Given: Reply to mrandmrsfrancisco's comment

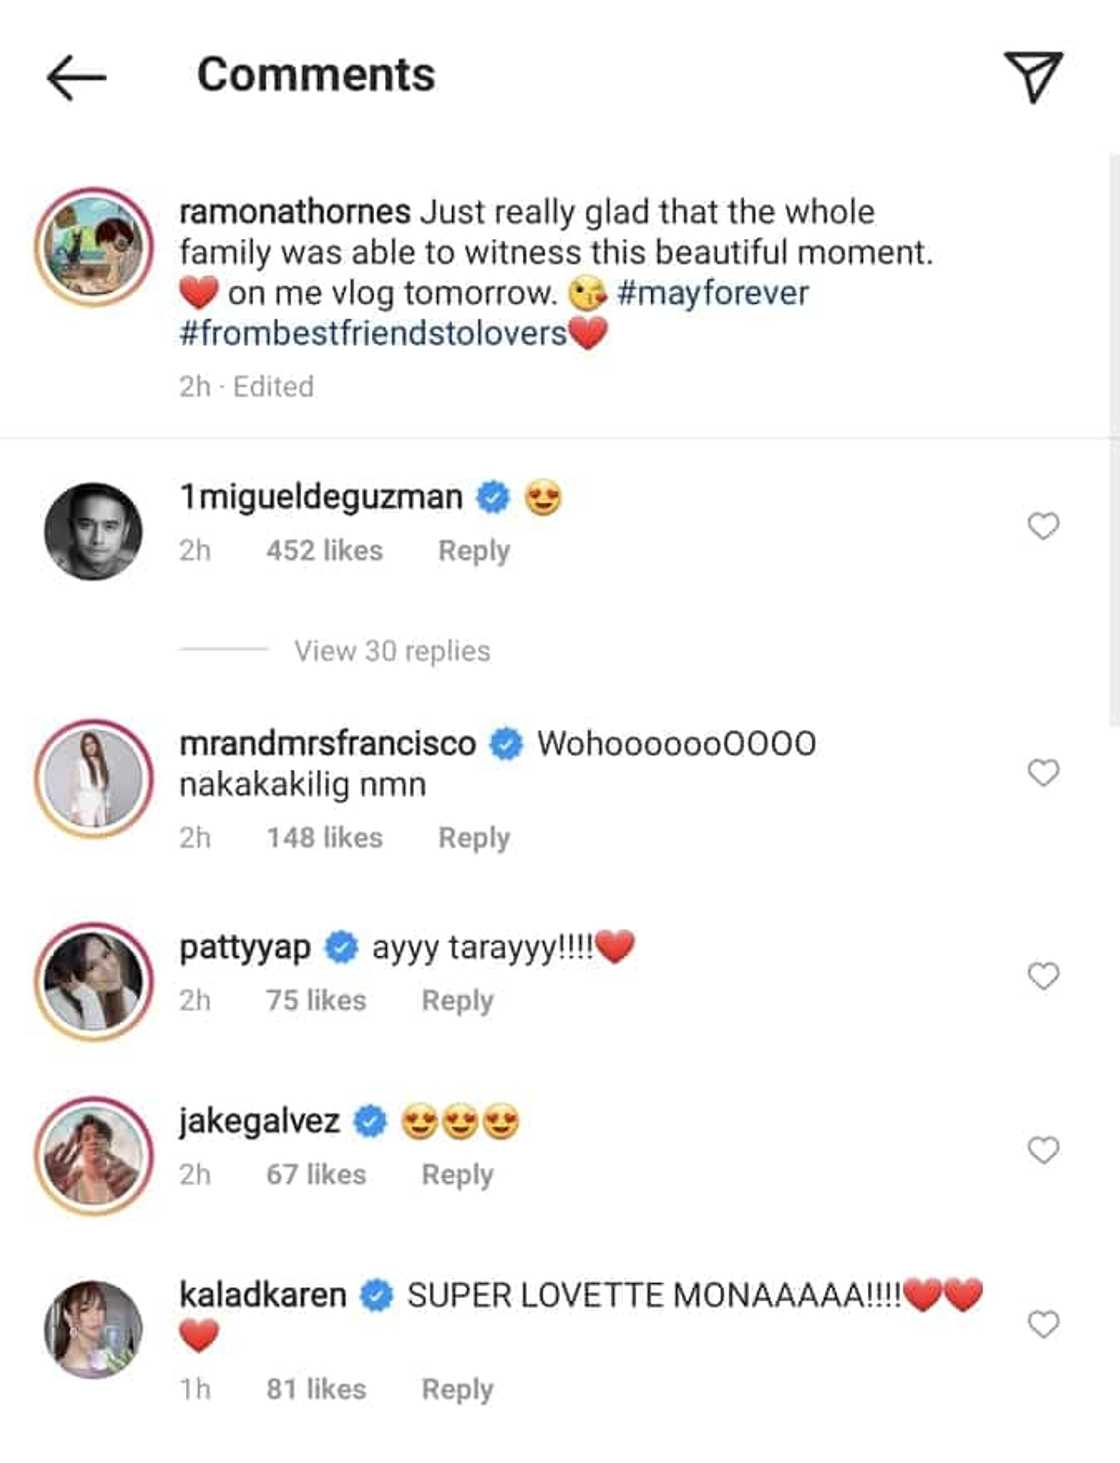Looking at the screenshot, I should 473,838.
